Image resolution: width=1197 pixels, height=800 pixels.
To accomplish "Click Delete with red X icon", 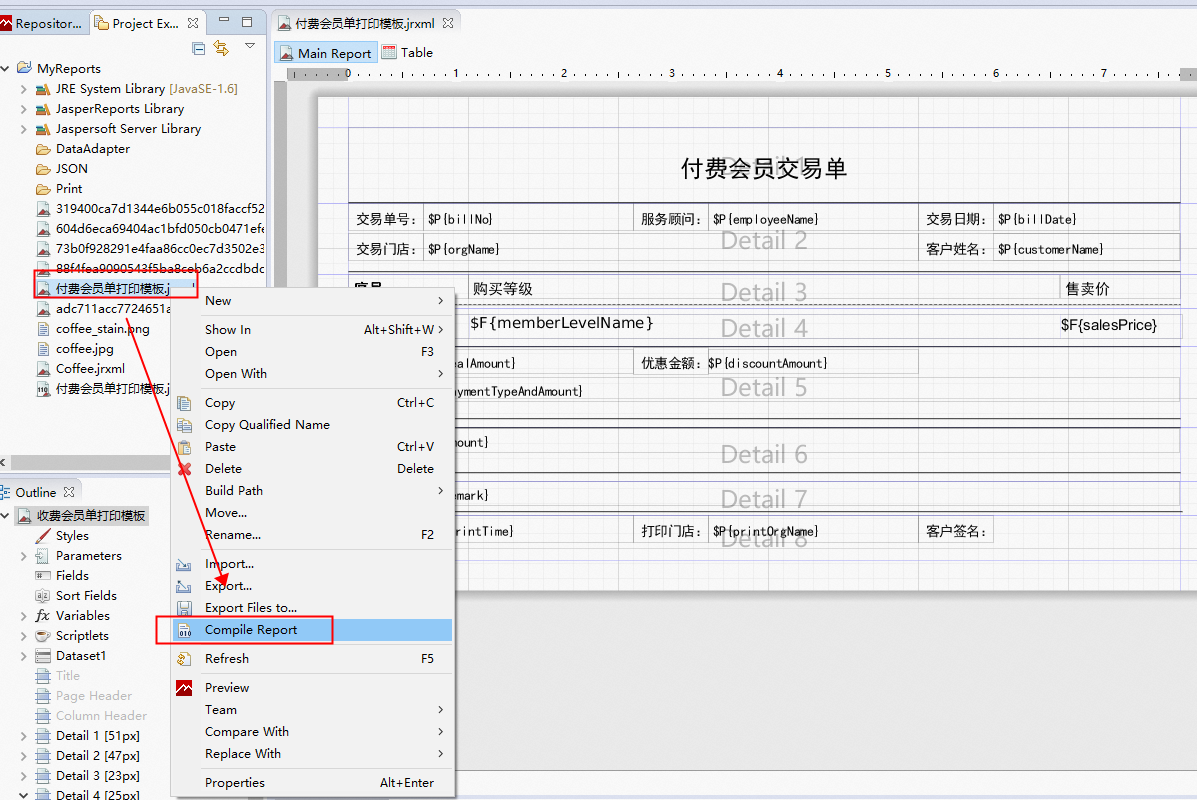I will [313, 469].
